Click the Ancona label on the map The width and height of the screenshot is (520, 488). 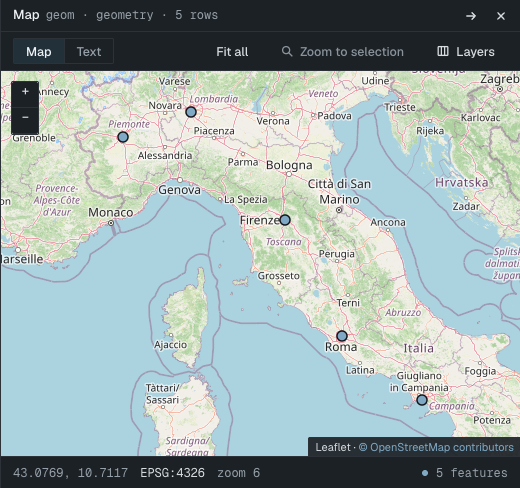pos(388,222)
